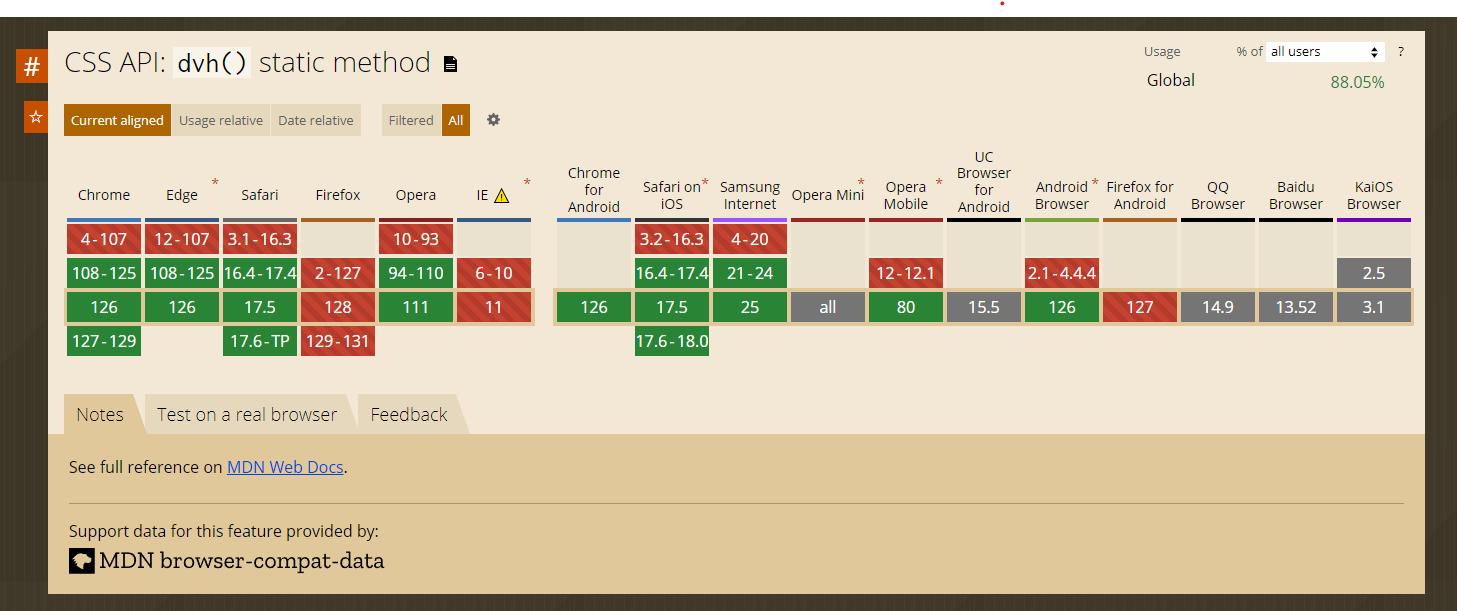This screenshot has width=1457, height=611.
Task: Click the asterisk next to Opera Mini
Action: coord(861,180)
